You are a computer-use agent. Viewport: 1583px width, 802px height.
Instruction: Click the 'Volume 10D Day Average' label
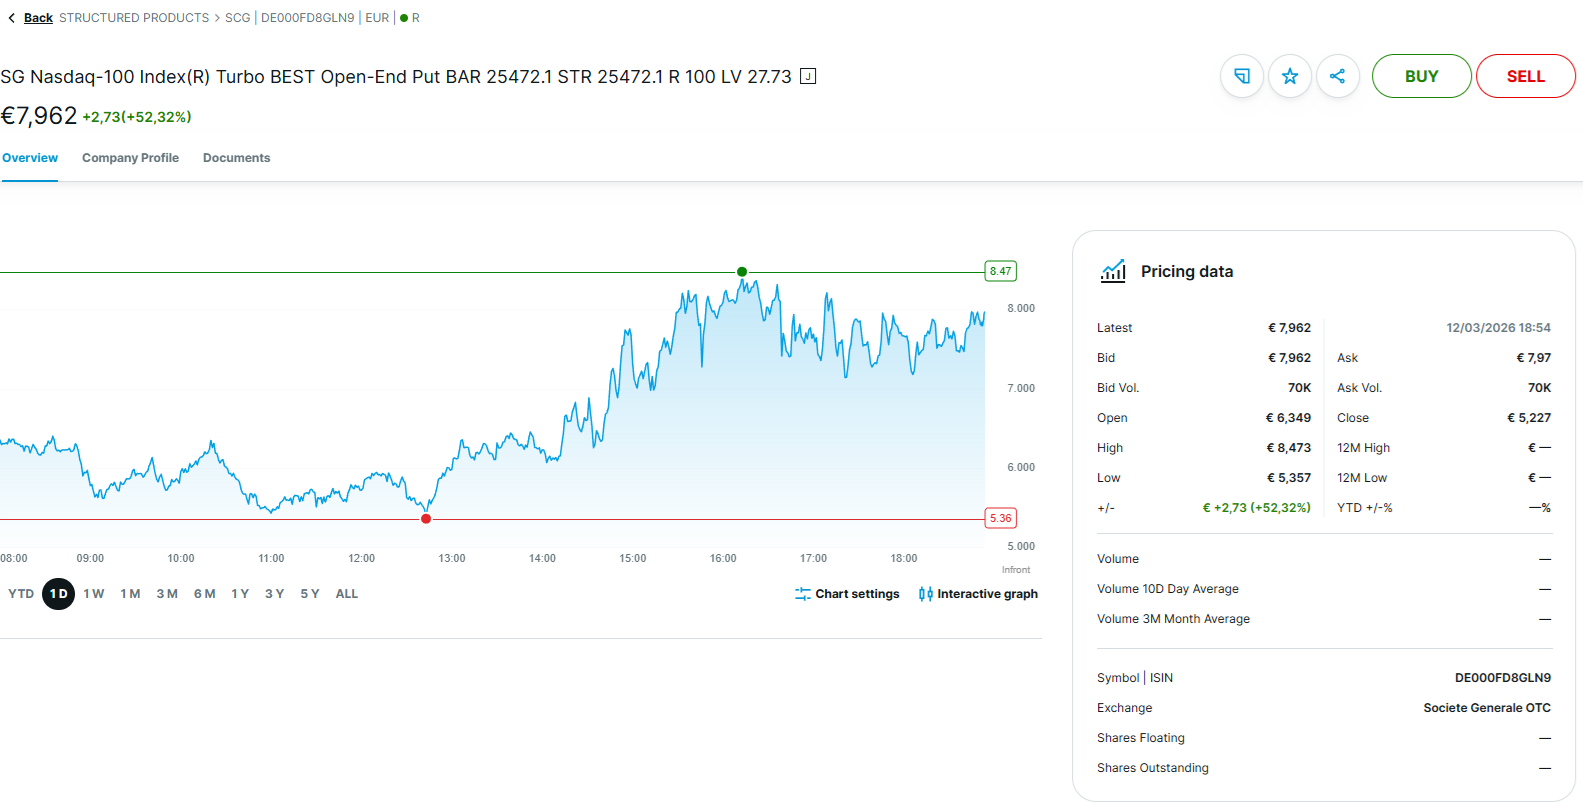pyautogui.click(x=1167, y=589)
